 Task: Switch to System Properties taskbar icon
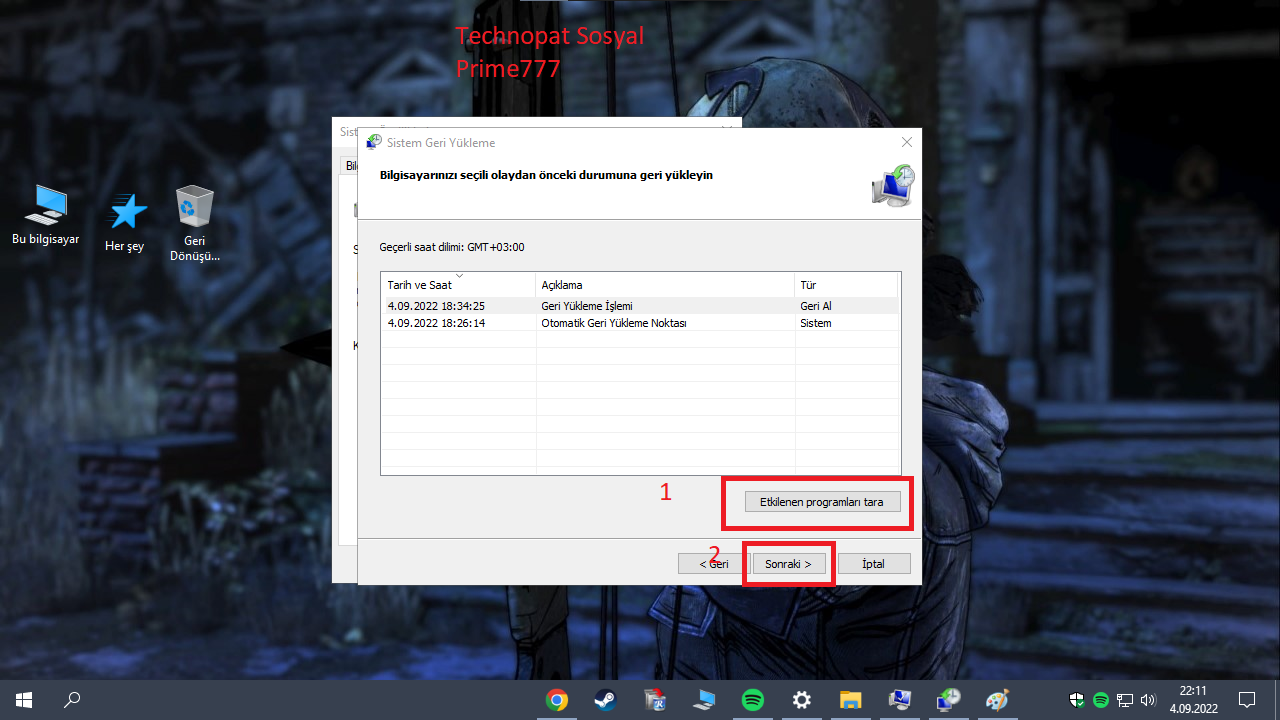899,700
